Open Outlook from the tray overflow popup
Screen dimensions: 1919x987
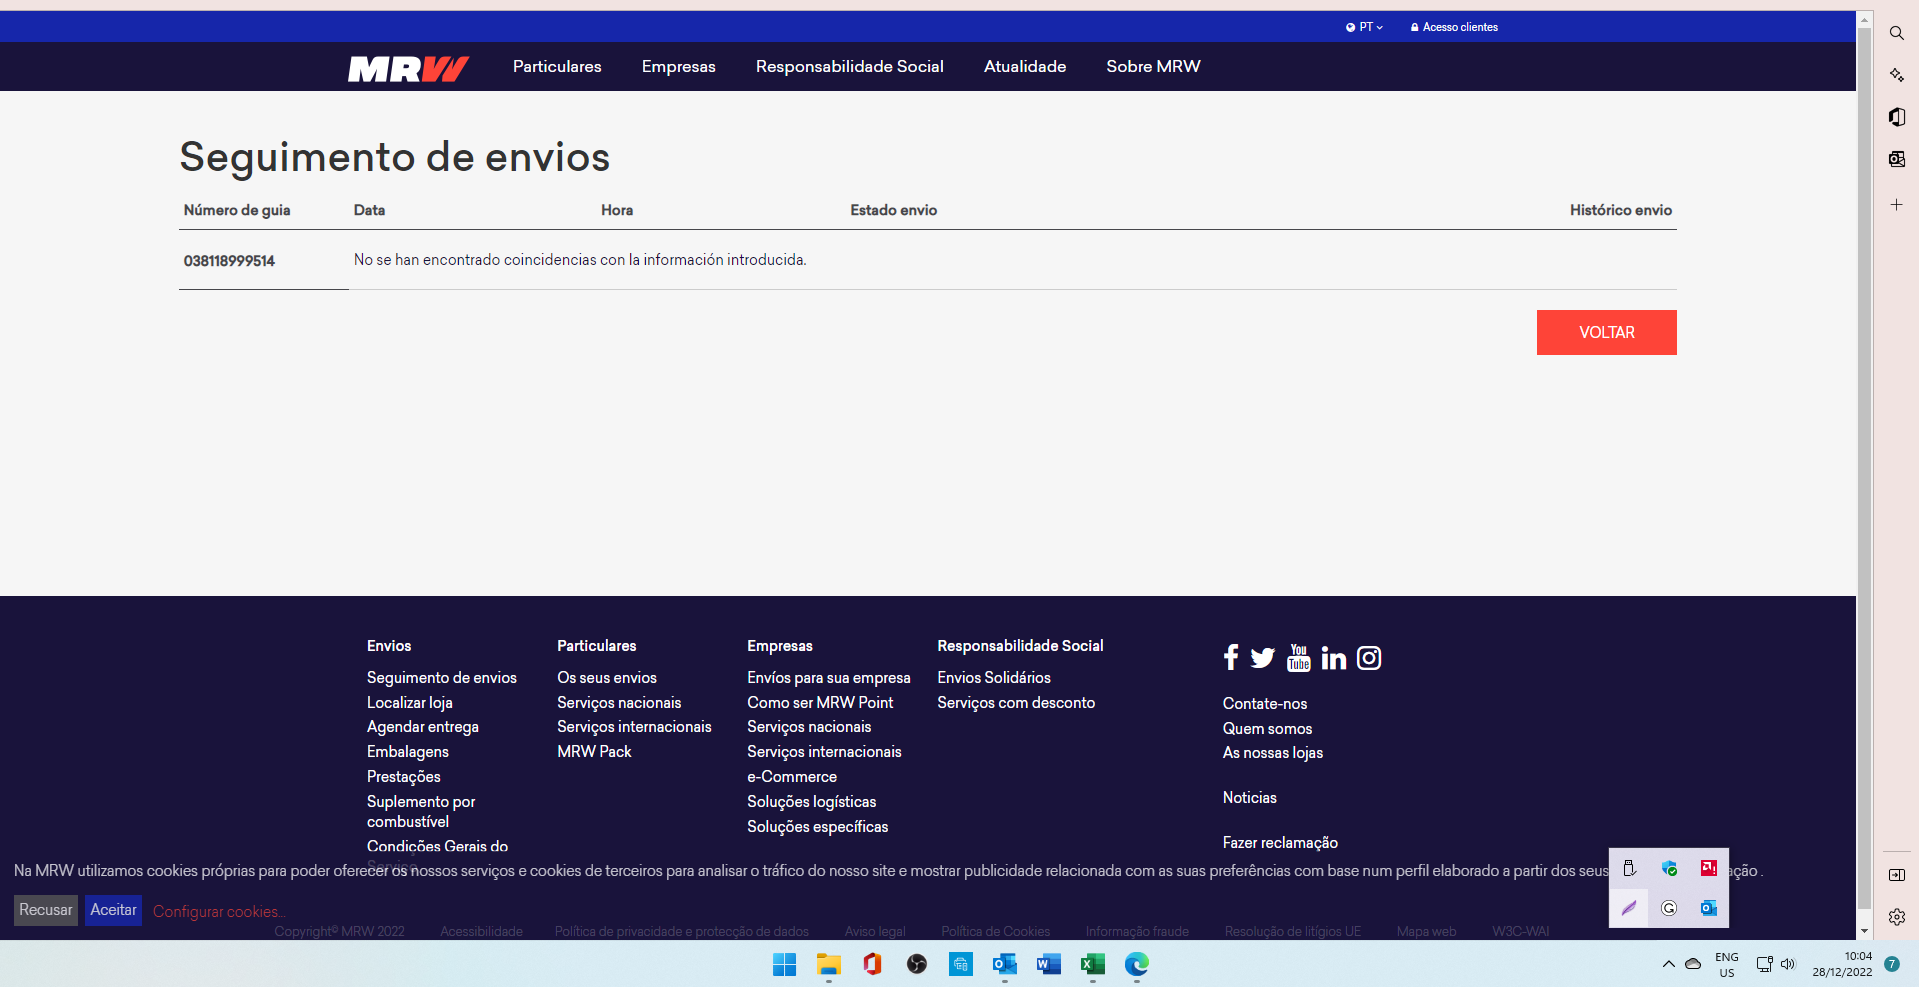tap(1709, 908)
